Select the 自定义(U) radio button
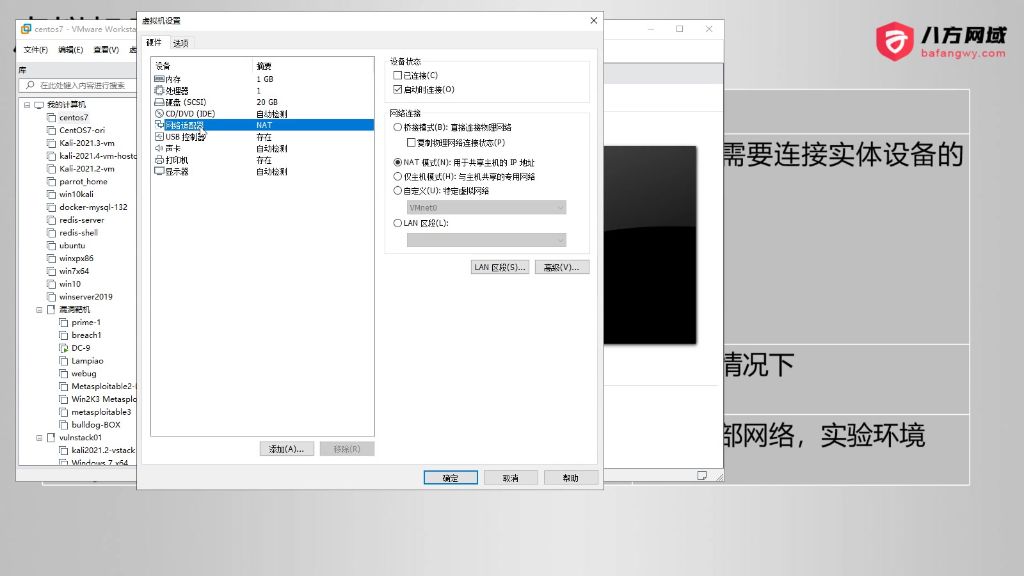This screenshot has height=576, width=1024. coord(397,191)
